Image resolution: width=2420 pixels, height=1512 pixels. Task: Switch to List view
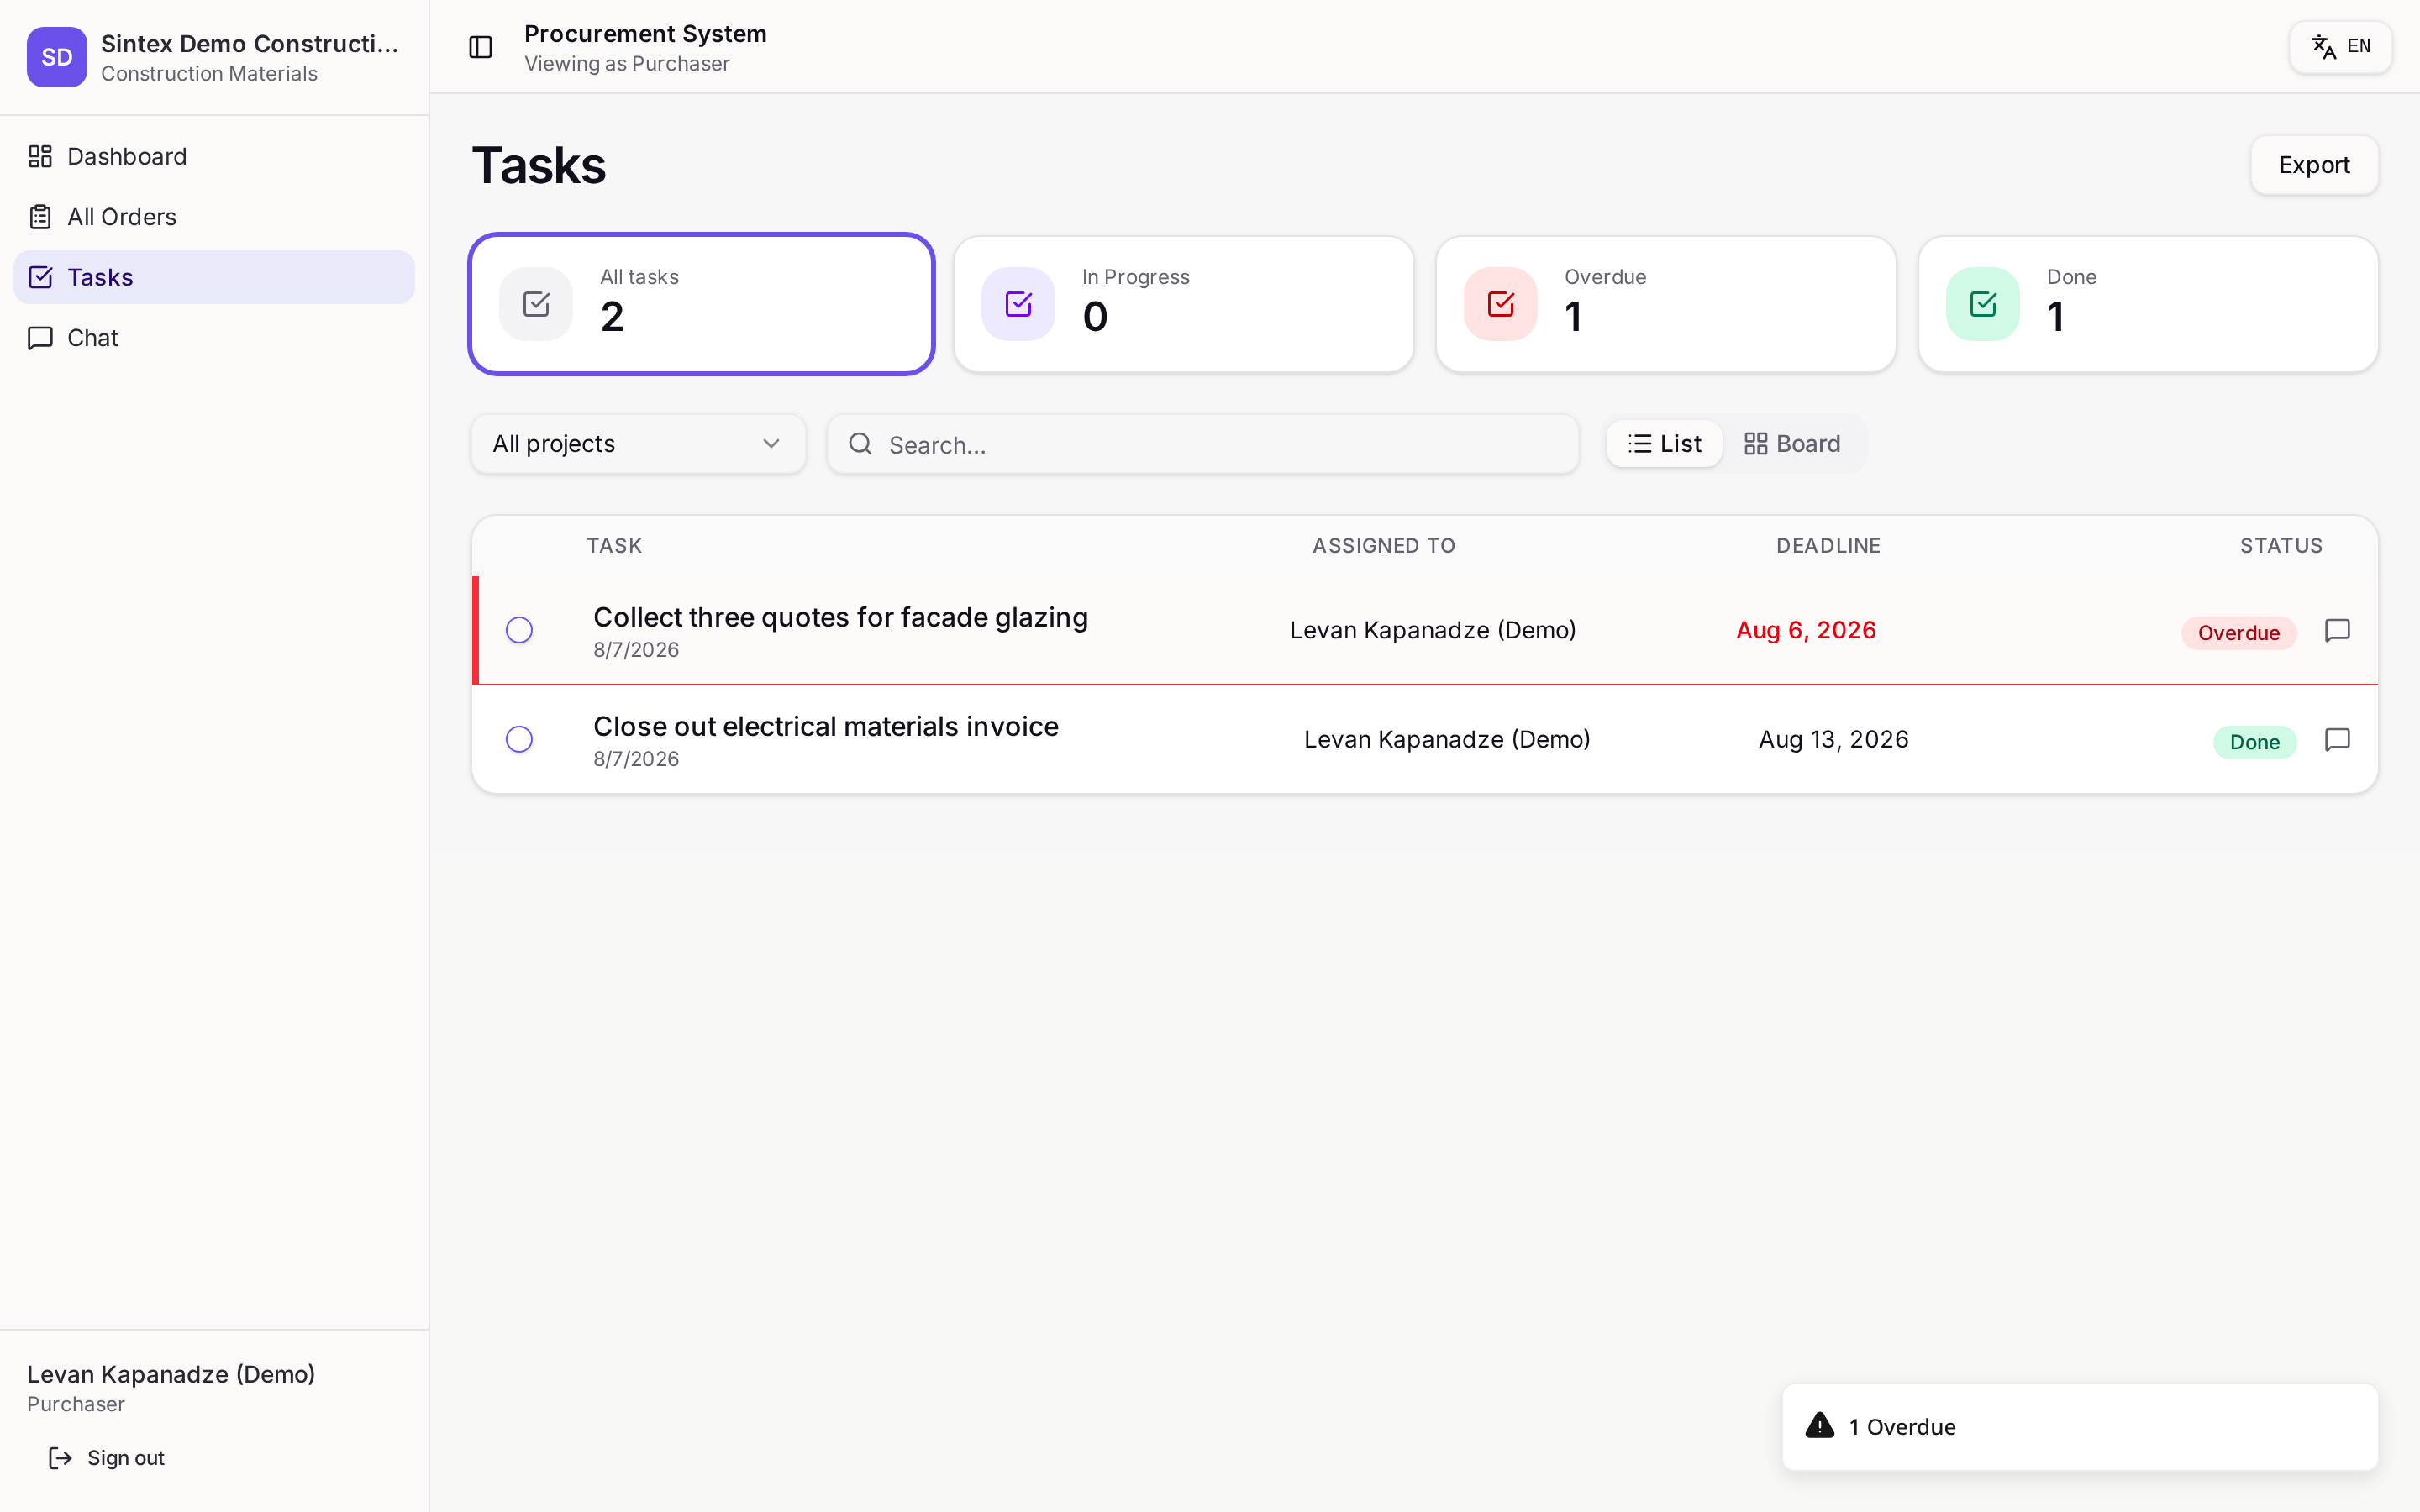tap(1664, 444)
